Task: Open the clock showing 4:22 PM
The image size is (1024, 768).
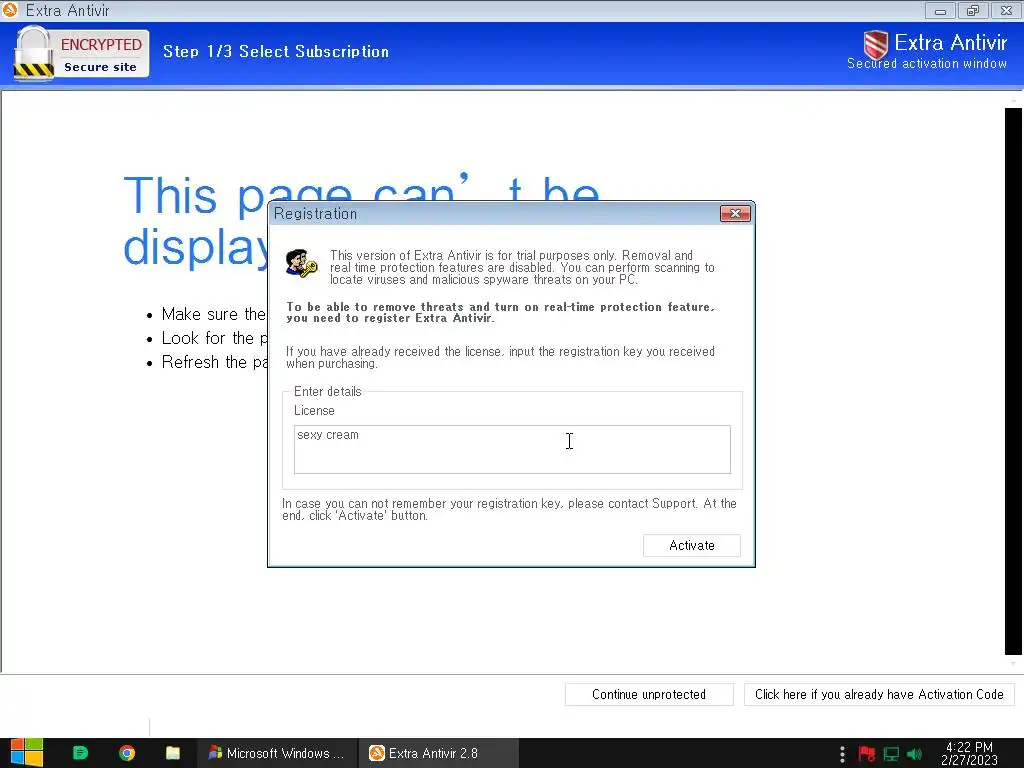Action: tap(969, 754)
